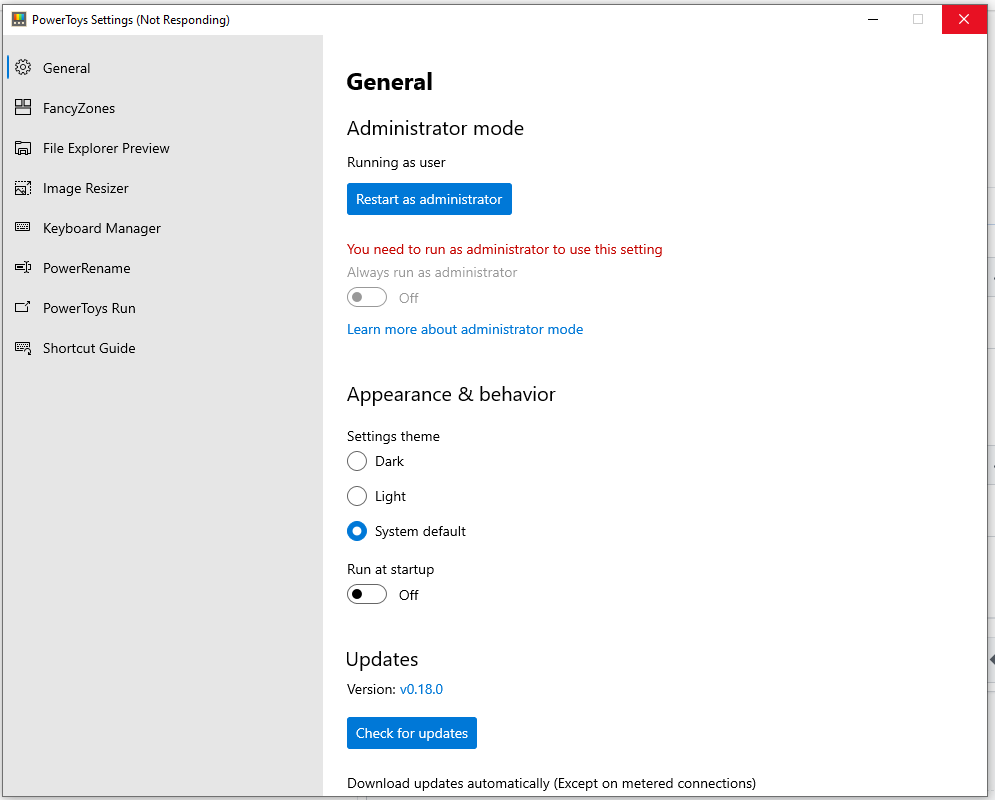Click the PowerRename icon
Image resolution: width=995 pixels, height=800 pixels.
coord(23,267)
